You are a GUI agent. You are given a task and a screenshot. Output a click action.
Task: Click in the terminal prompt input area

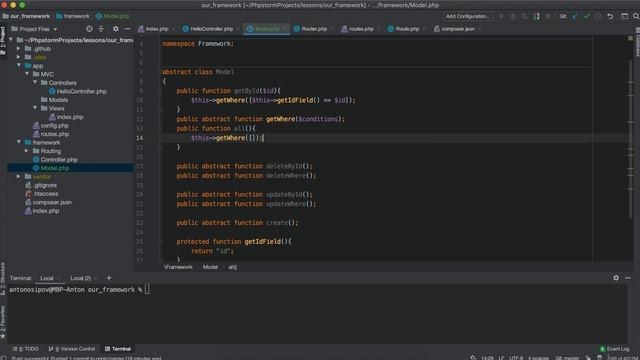click(x=147, y=289)
